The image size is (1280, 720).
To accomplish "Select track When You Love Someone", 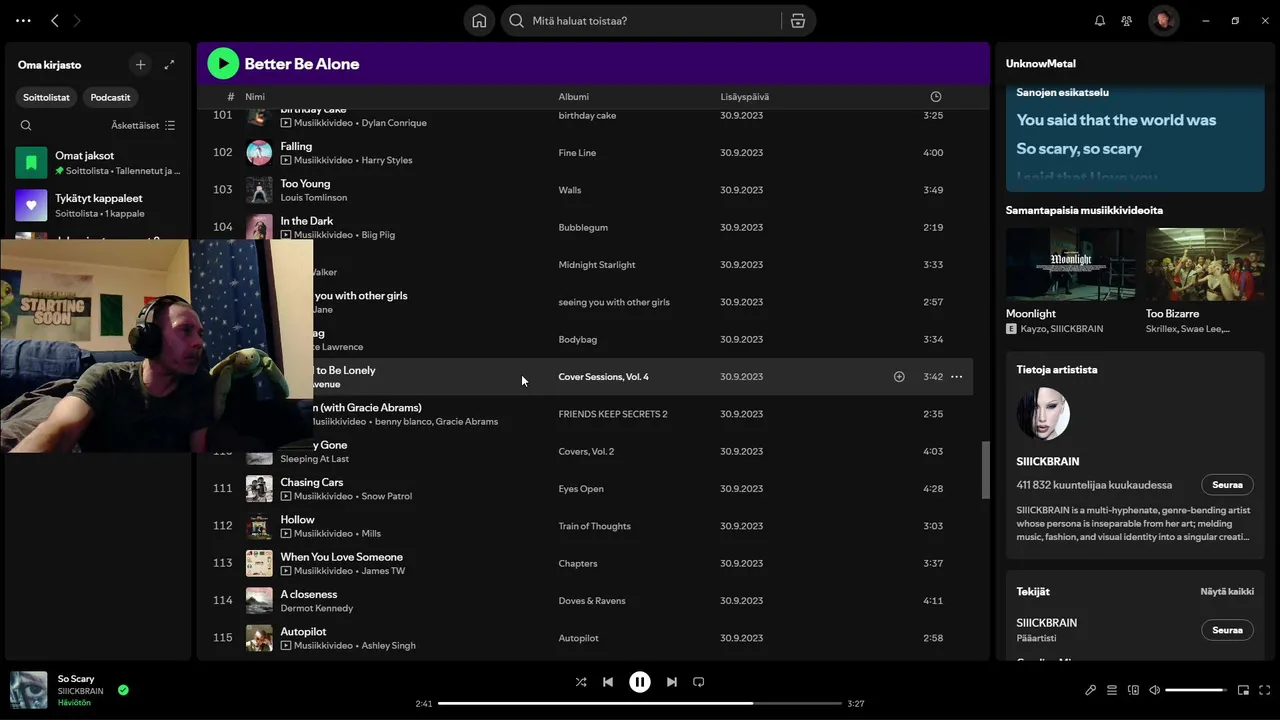I will (585, 563).
